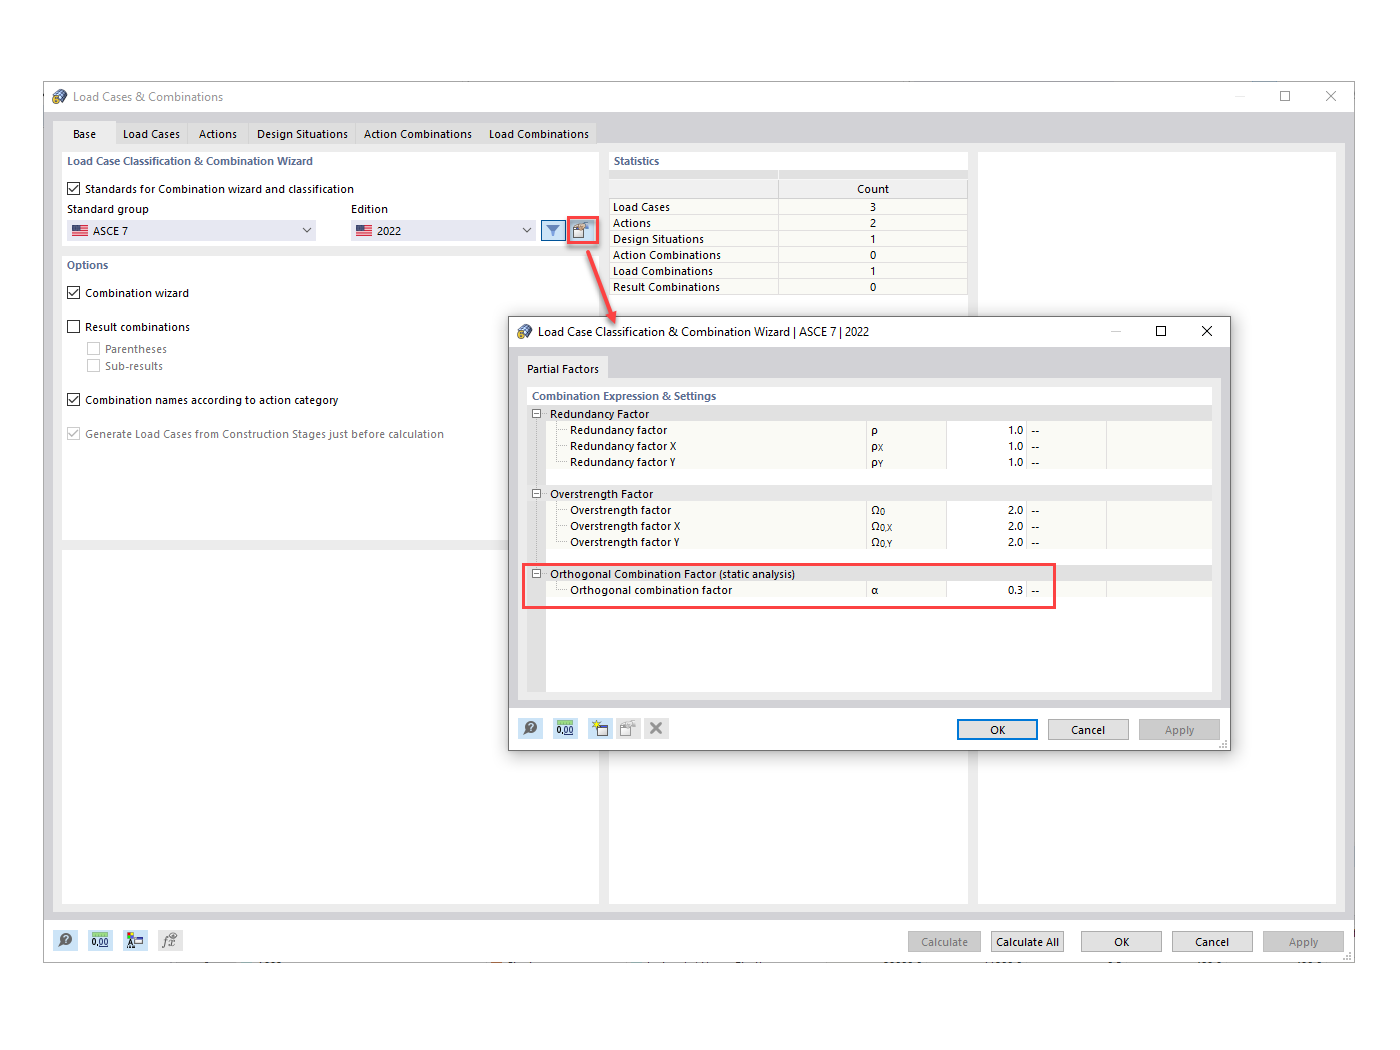1400x1050 pixels.
Task: Click Cancel in the Wizard dialog
Action: (x=1088, y=730)
